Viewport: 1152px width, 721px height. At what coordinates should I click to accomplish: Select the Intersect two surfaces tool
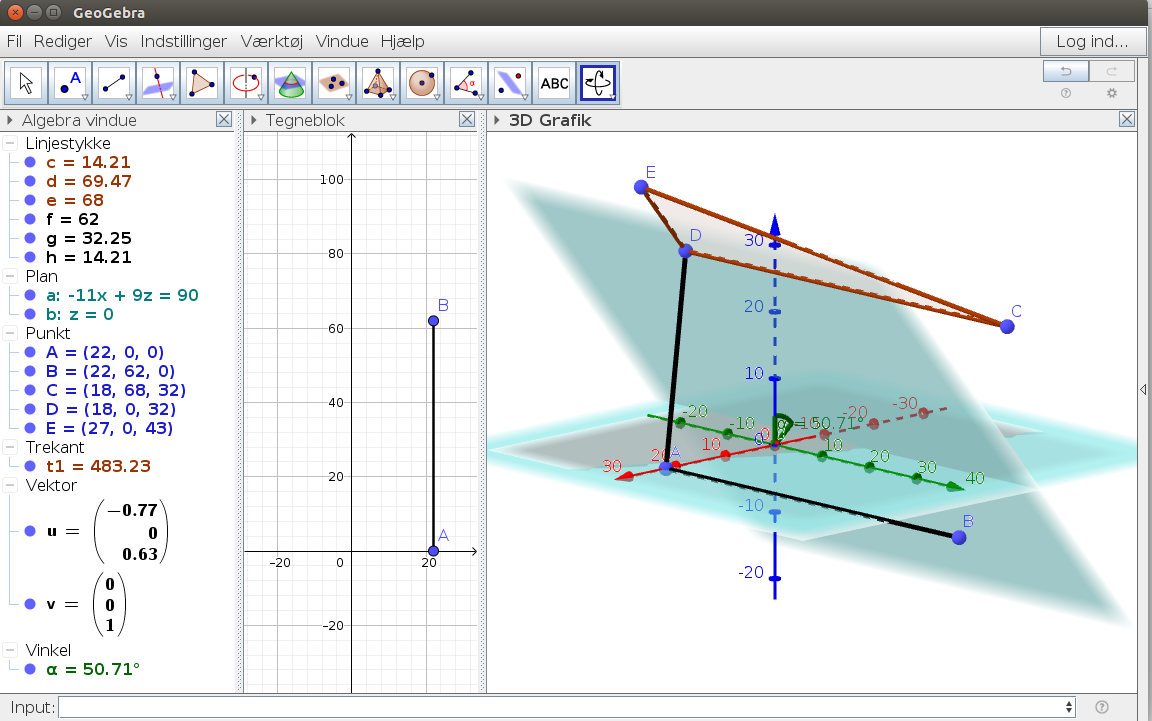[x=290, y=83]
